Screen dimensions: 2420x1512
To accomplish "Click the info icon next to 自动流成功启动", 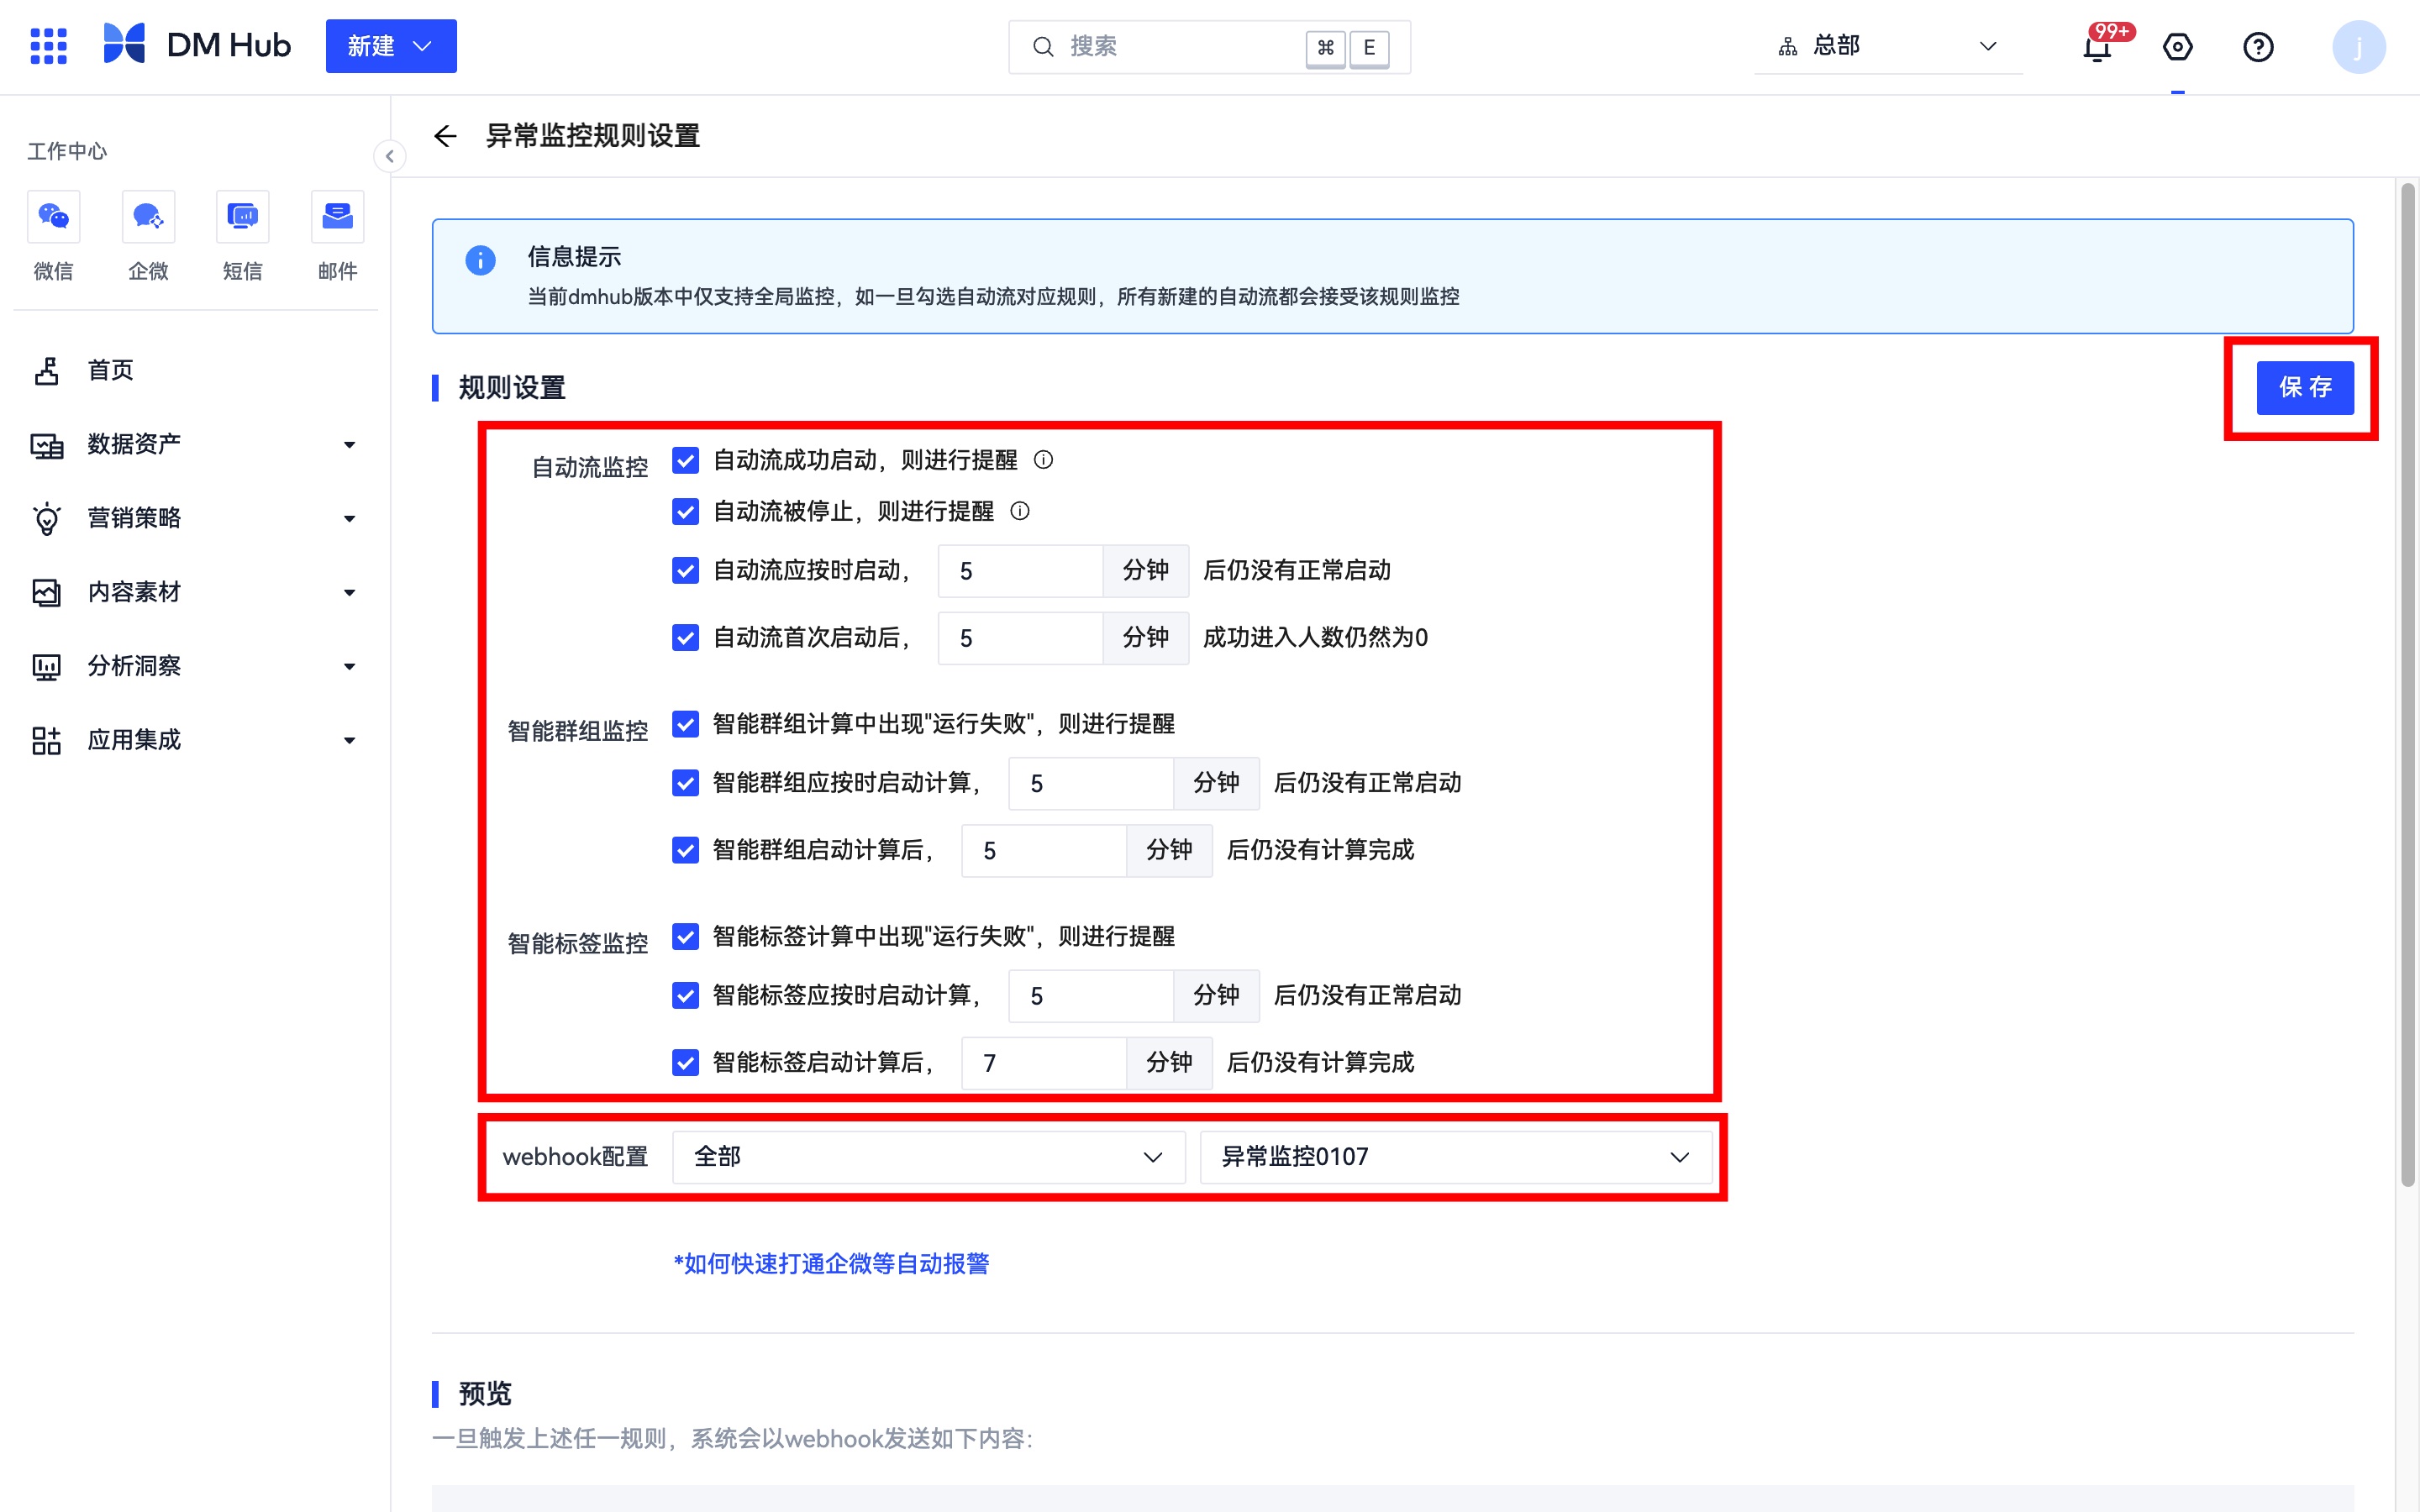I will [1043, 460].
